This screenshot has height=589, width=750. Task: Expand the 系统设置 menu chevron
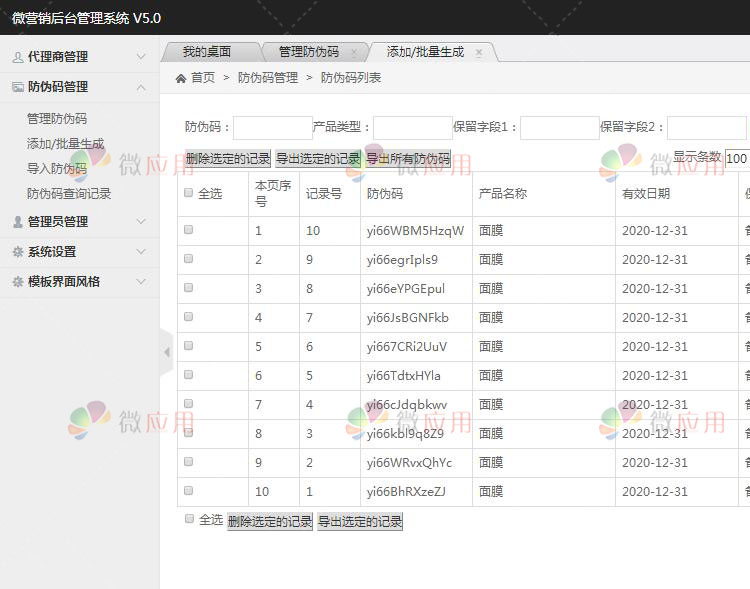[x=141, y=252]
